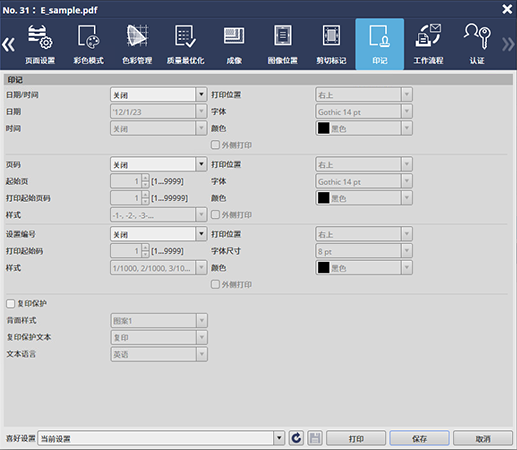Viewport: 517px width, 450px height.
Task: Open the 日期 format dropdown showing '12/1/23
Action: [158, 111]
